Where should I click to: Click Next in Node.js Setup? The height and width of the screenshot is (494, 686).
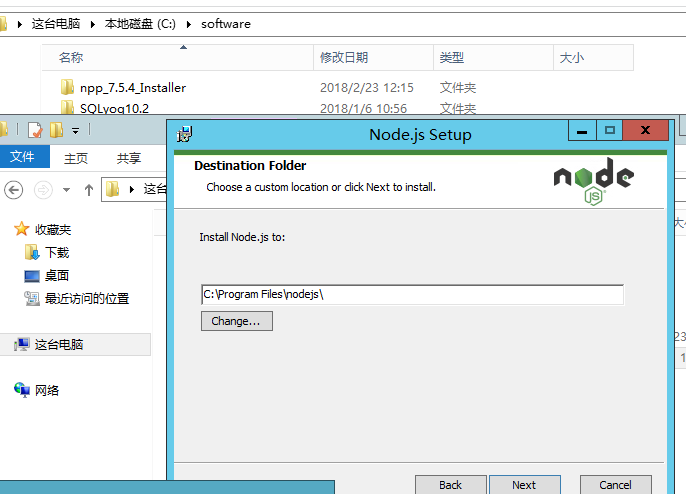(x=525, y=484)
